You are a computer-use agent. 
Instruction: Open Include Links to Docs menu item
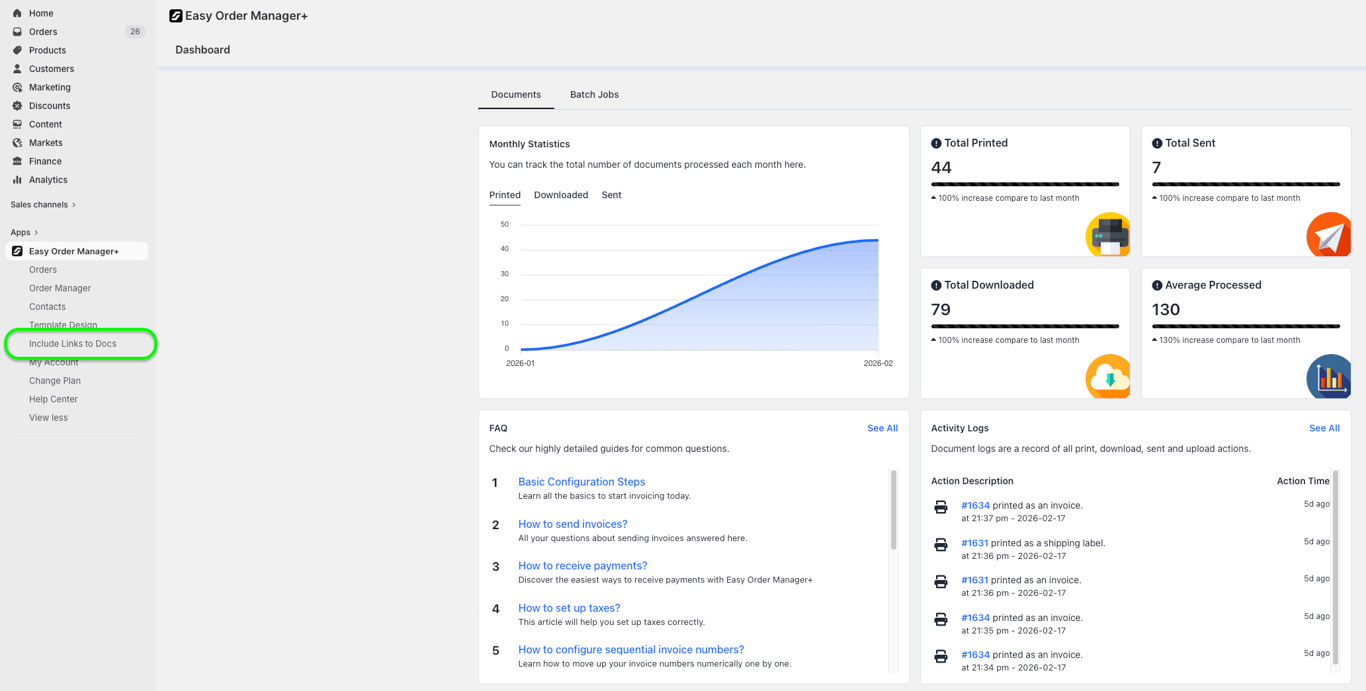tap(72, 344)
